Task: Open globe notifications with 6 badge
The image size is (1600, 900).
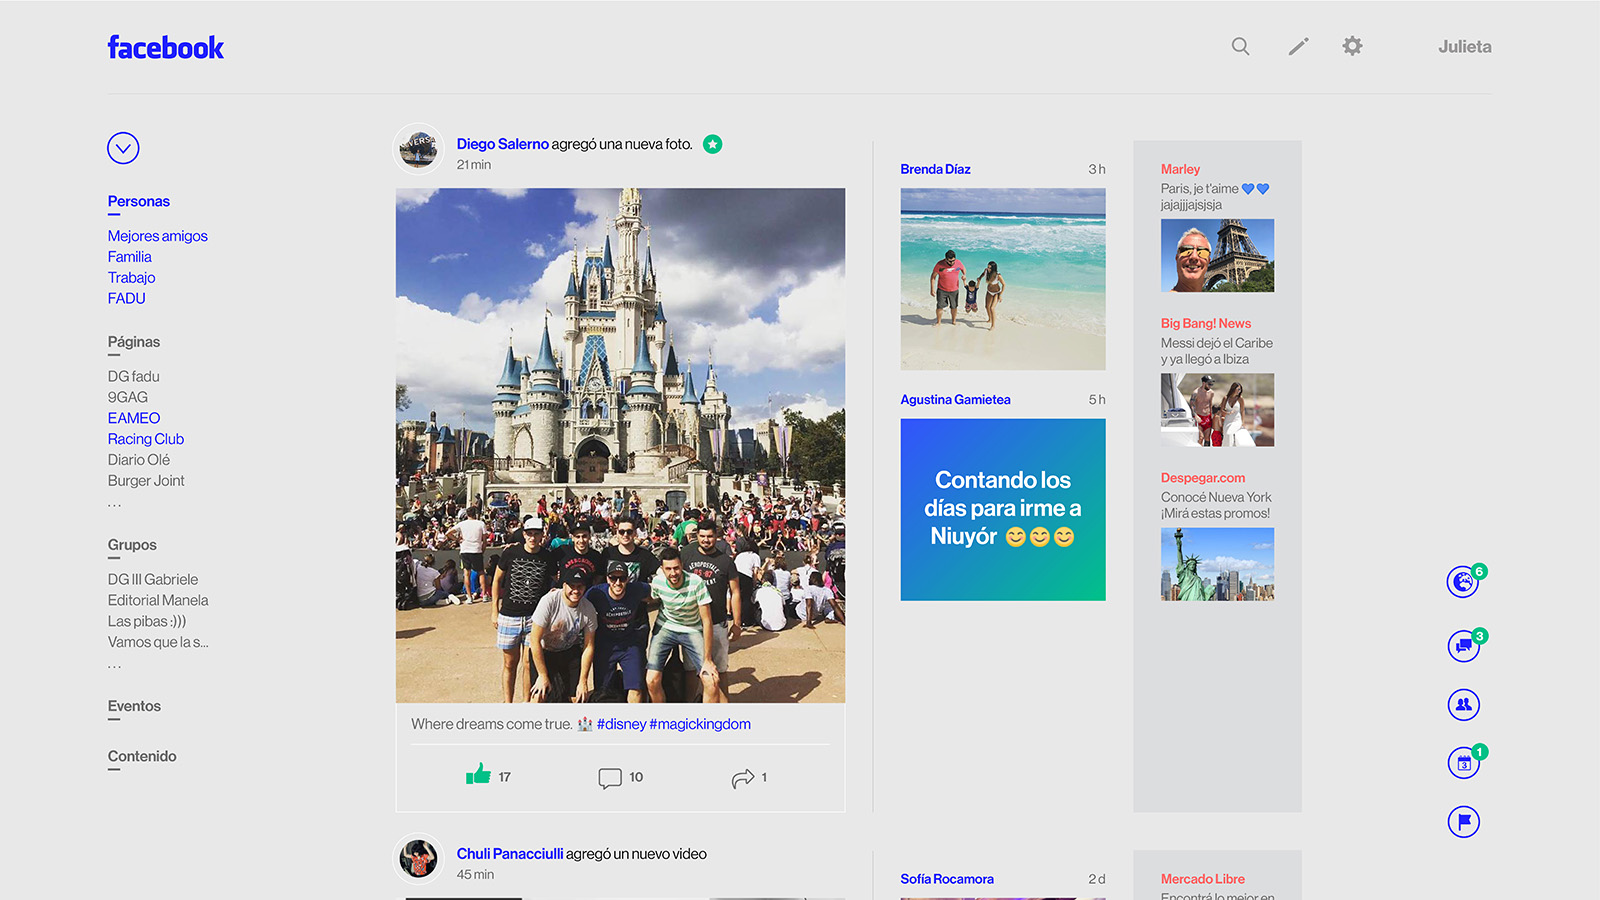Action: (x=1463, y=581)
